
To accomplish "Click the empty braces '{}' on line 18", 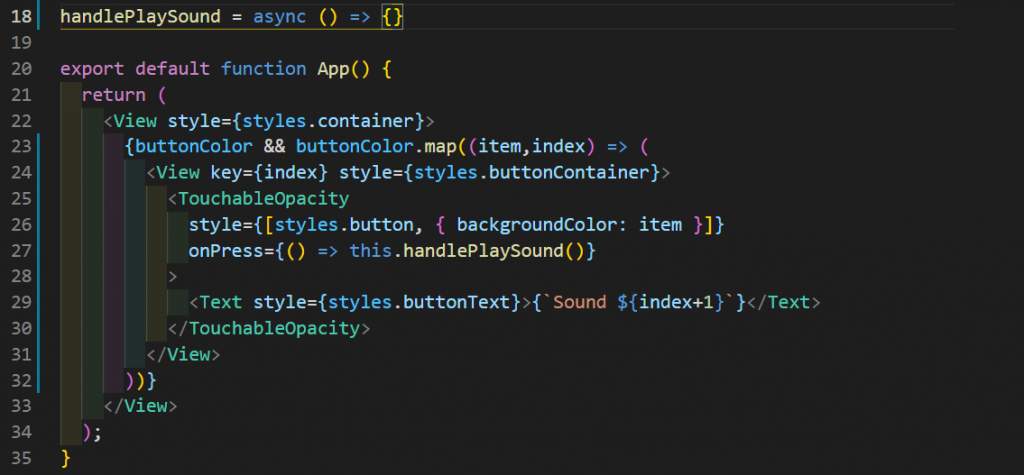I will tap(392, 17).
